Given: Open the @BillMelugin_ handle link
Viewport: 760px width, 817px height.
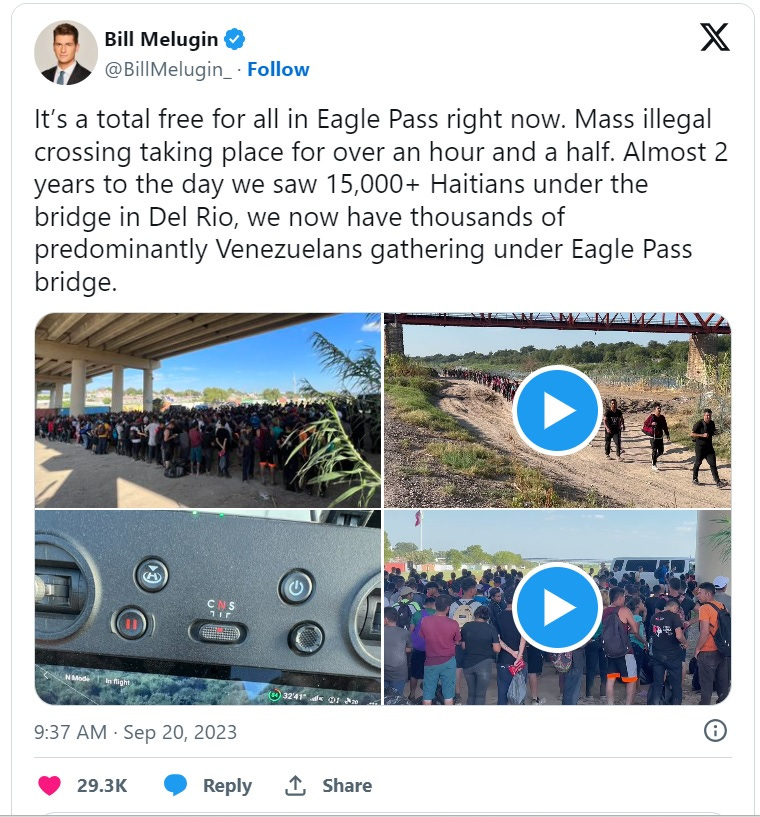Looking at the screenshot, I should [168, 69].
